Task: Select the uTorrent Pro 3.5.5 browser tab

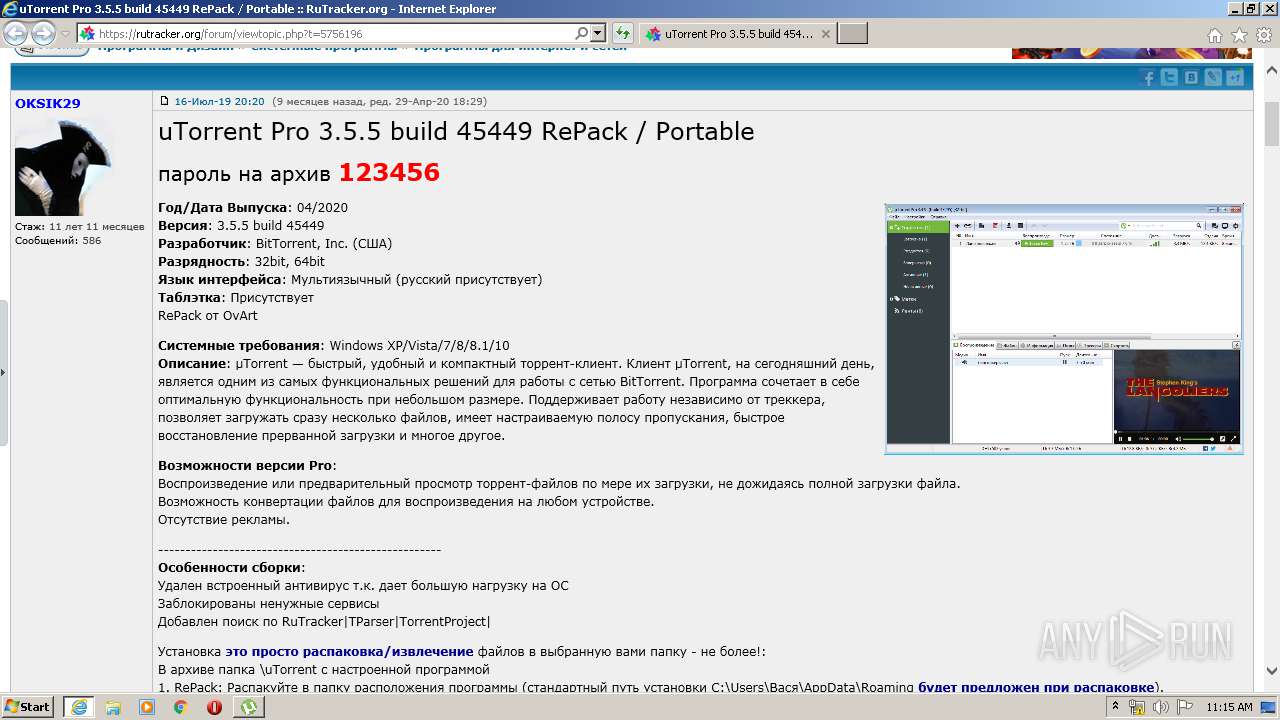Action: click(x=738, y=34)
